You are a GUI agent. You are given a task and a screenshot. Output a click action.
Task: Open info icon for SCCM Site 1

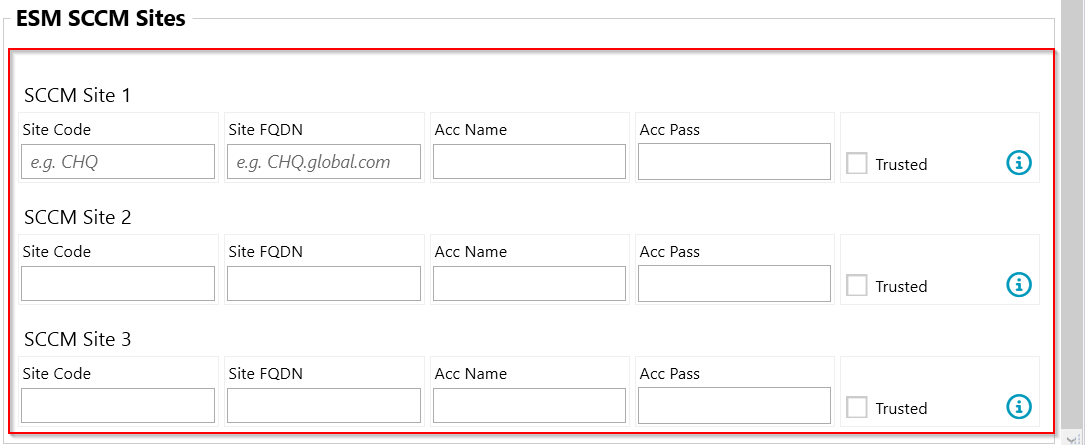(1018, 163)
